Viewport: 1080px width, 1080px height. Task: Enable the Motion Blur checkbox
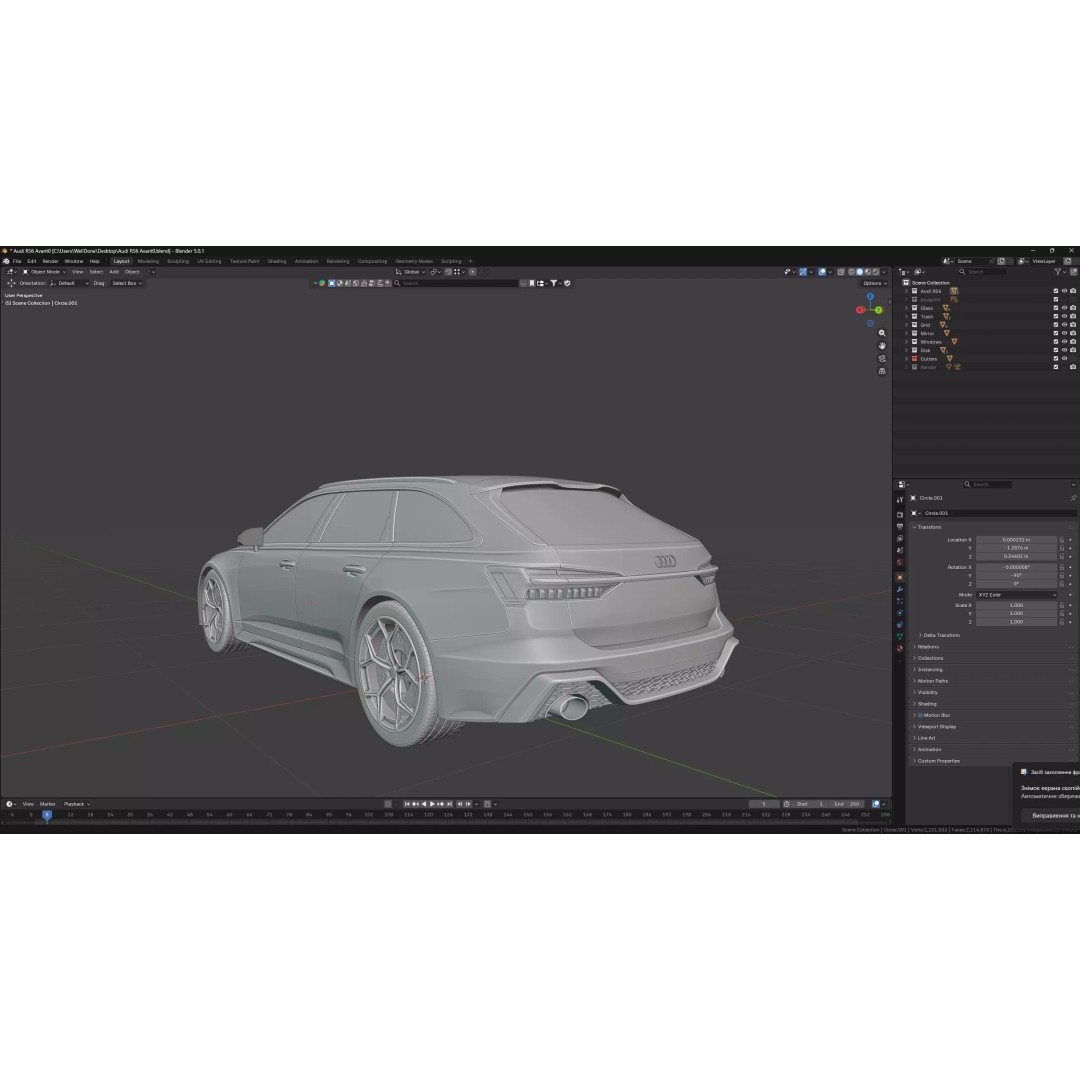pos(920,715)
